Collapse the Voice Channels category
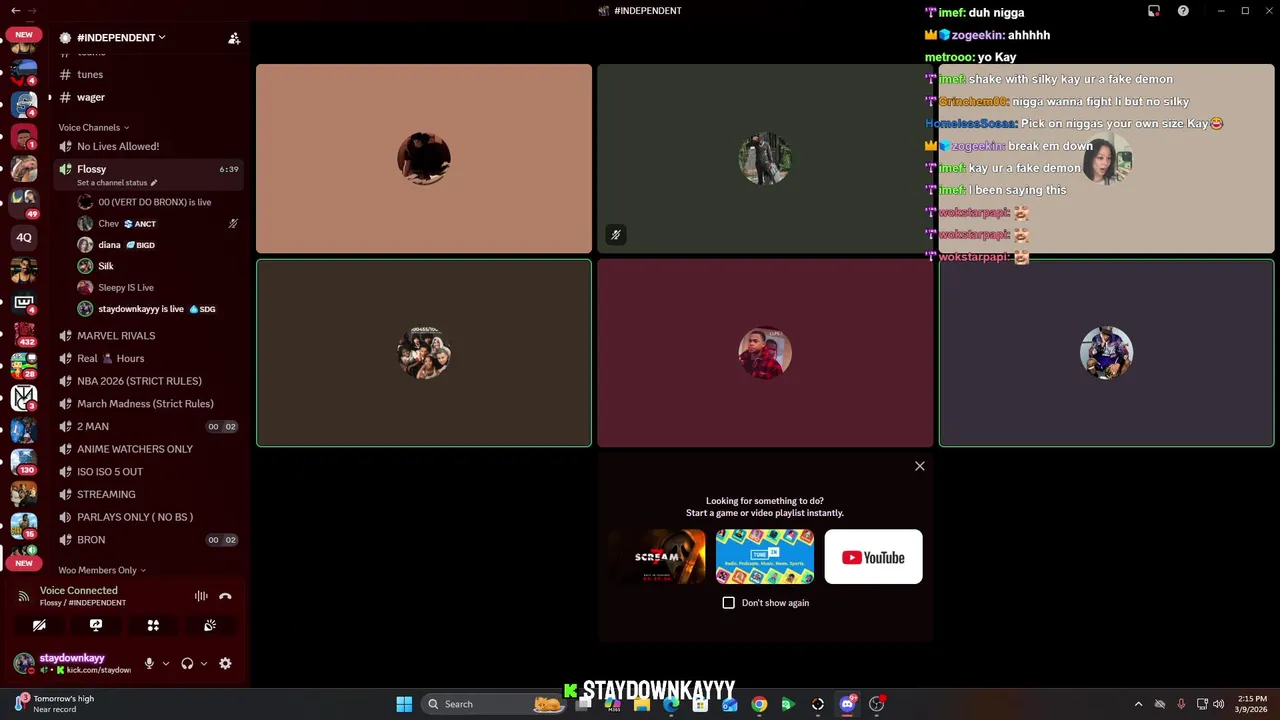Image resolution: width=1280 pixels, height=720 pixels. pyautogui.click(x=94, y=127)
